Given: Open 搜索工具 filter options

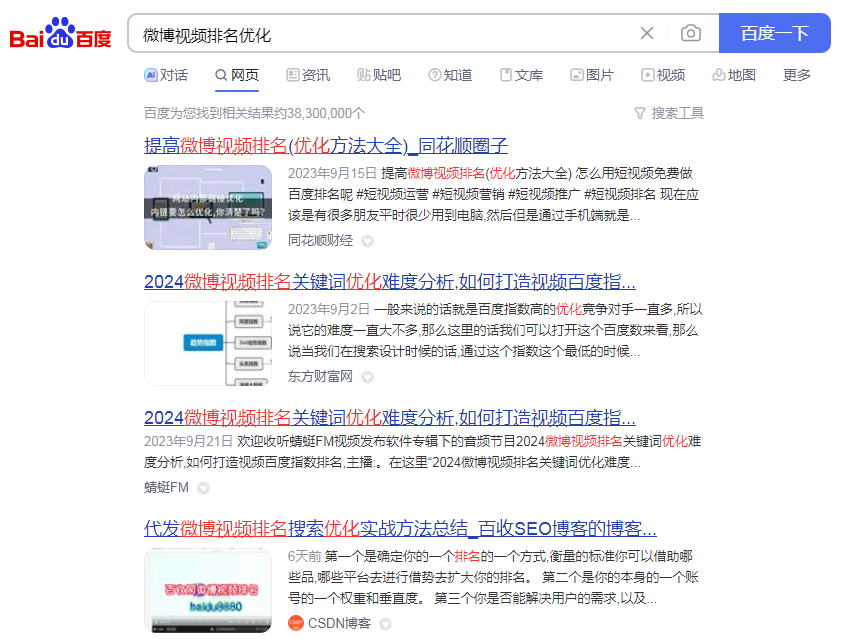Looking at the screenshot, I should pos(669,113).
